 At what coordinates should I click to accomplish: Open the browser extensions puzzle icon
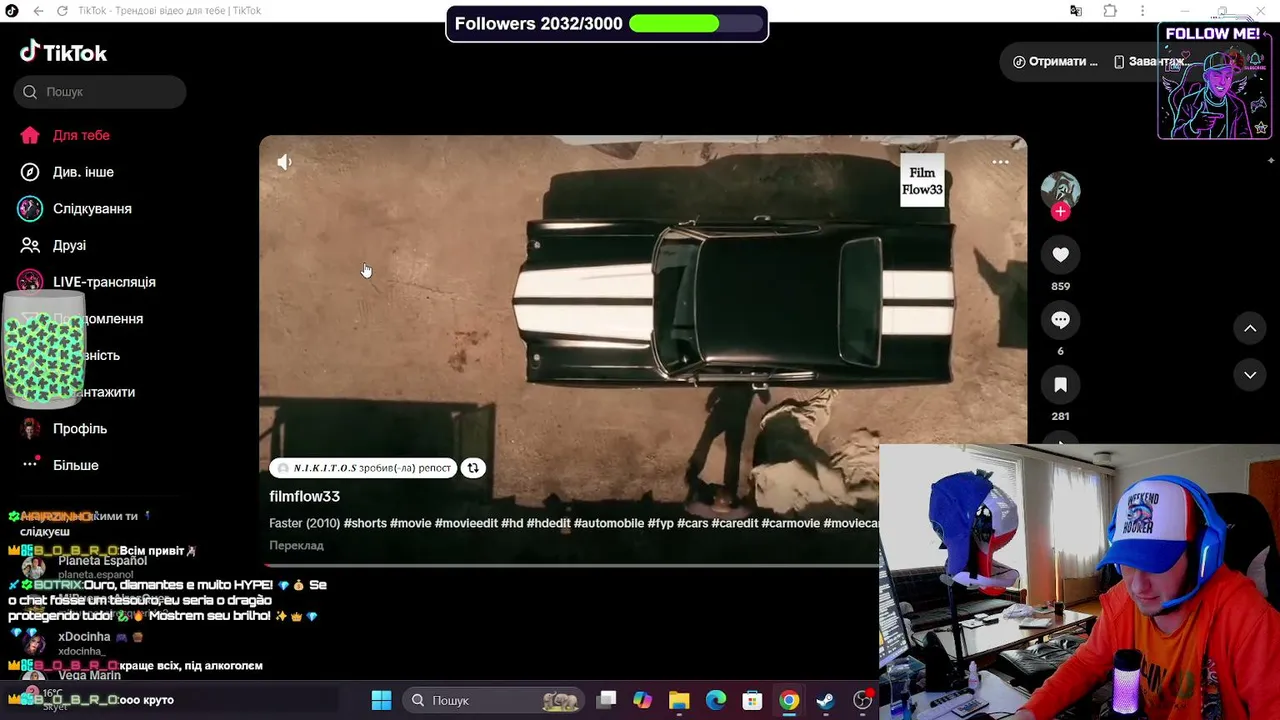[x=1110, y=11]
